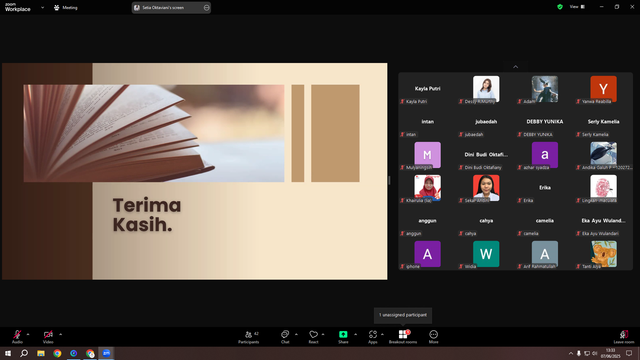Select cahya's participant tile
The height and width of the screenshot is (360, 640).
point(486,222)
